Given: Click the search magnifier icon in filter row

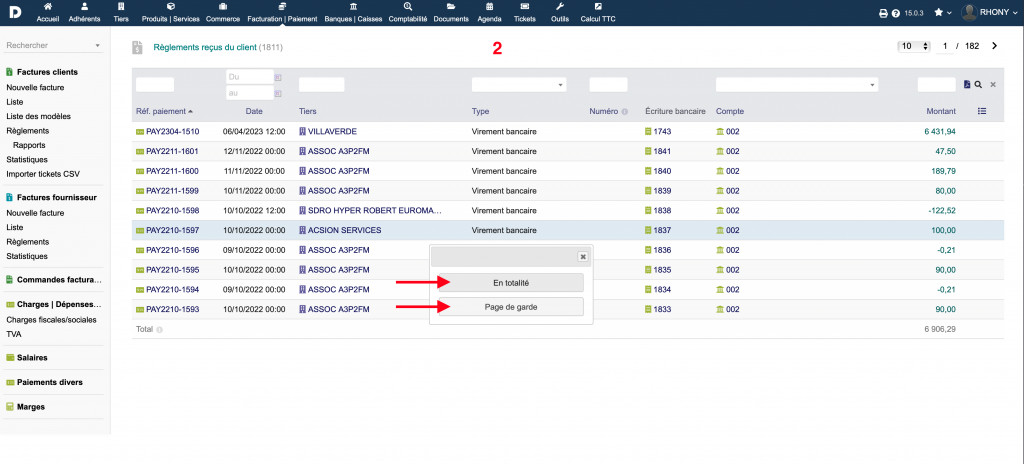Looking at the screenshot, I should pos(978,85).
